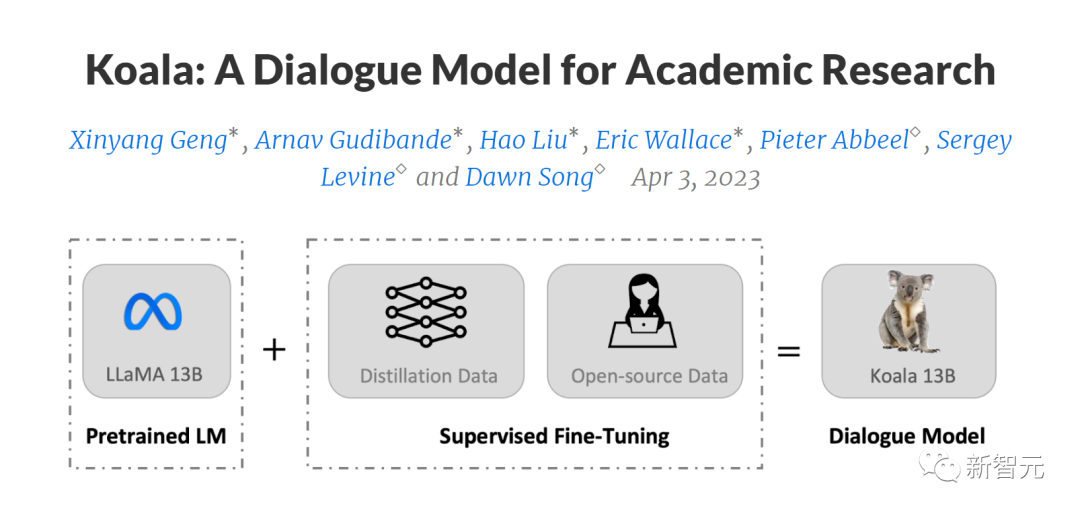The width and height of the screenshot is (1080, 514).
Task: Click the koala image
Action: (x=908, y=311)
